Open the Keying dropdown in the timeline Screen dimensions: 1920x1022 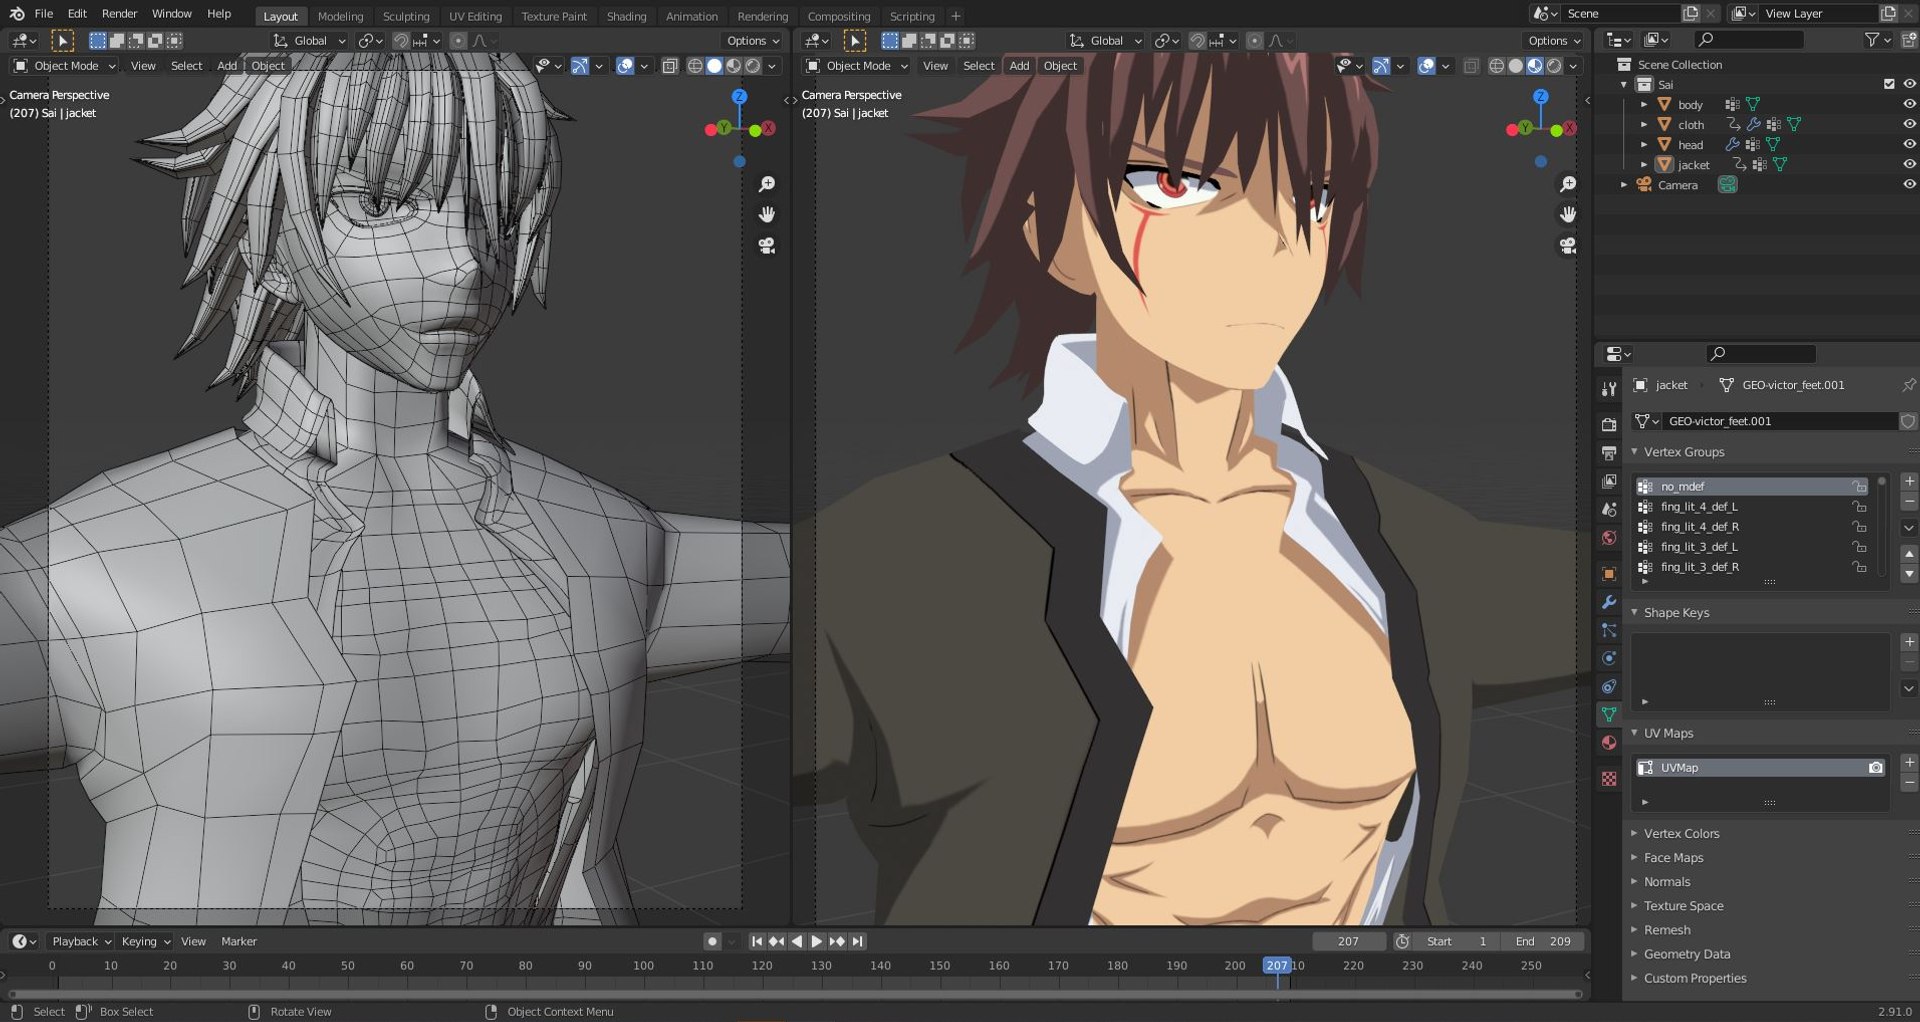(x=145, y=941)
